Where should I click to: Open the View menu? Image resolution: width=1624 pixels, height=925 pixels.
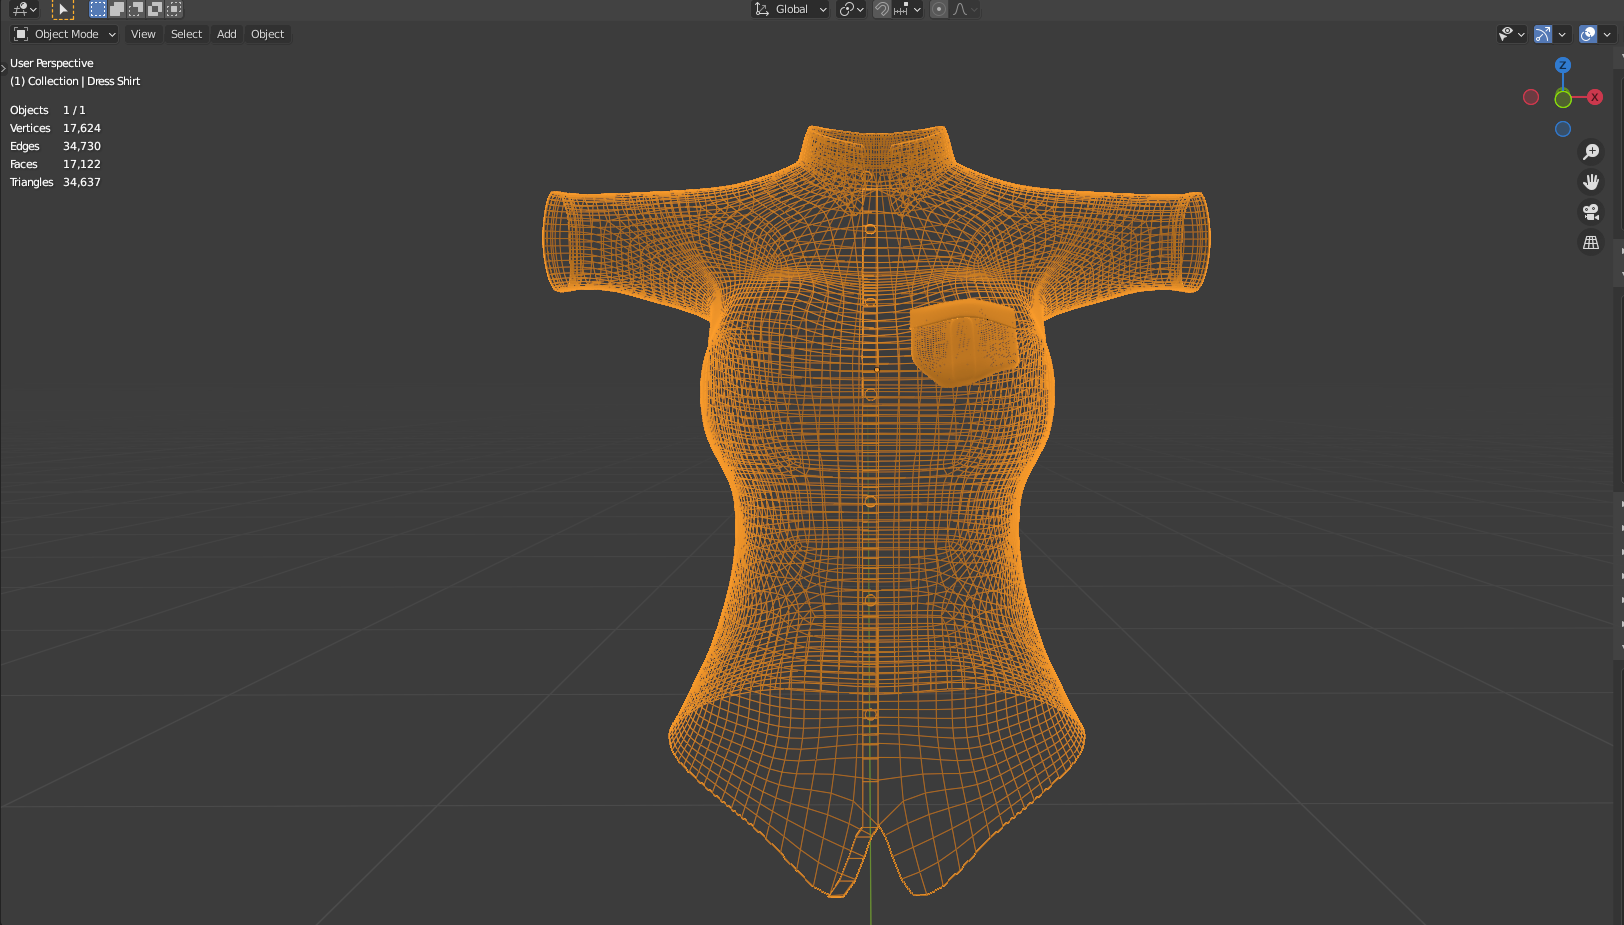pyautogui.click(x=143, y=34)
